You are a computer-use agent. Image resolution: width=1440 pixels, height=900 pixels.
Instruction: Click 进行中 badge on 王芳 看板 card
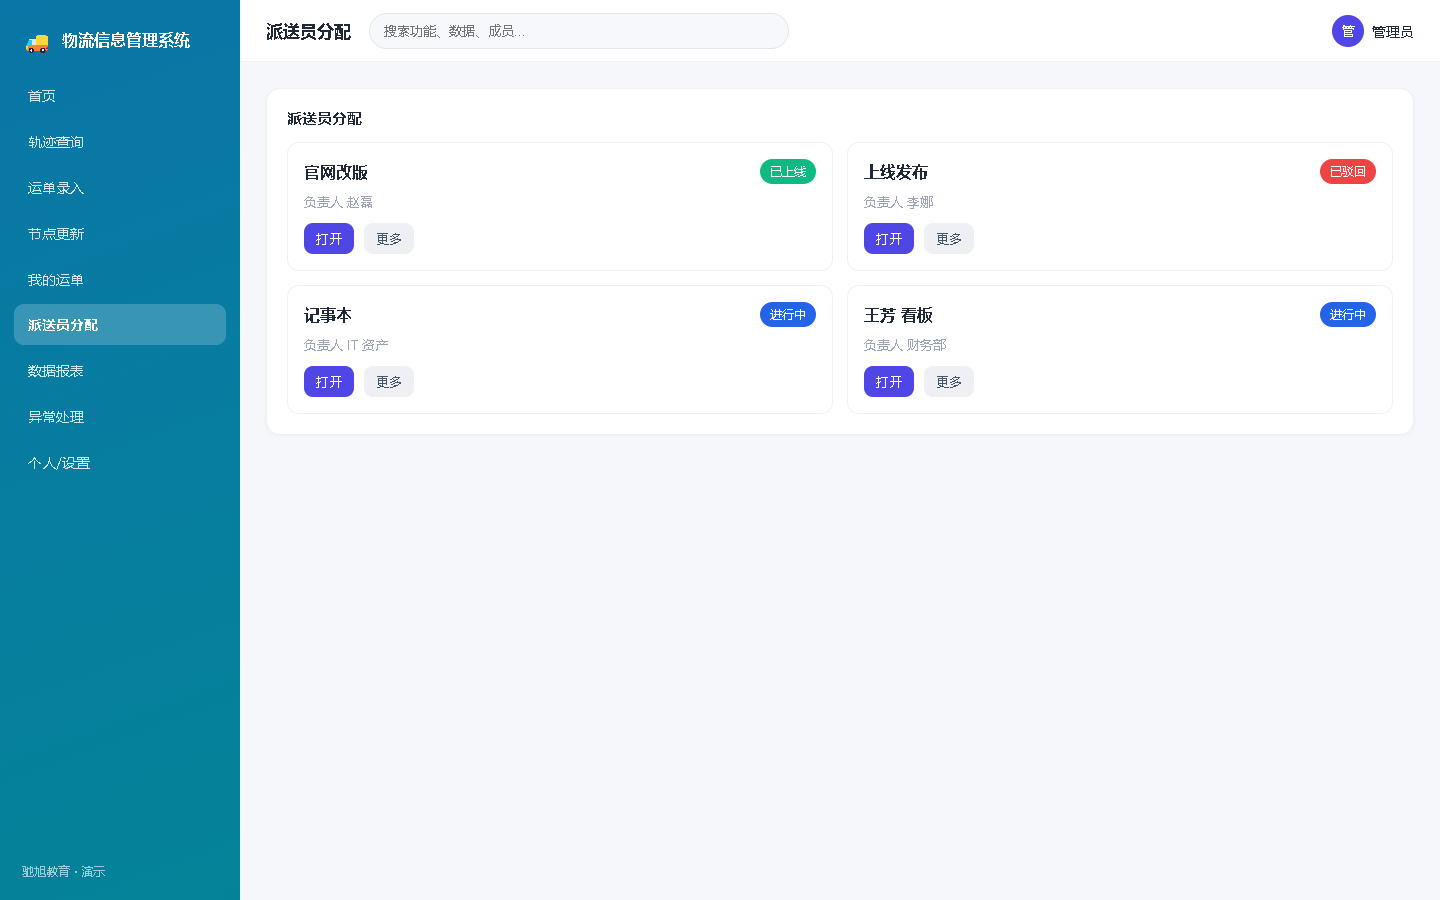click(x=1348, y=315)
